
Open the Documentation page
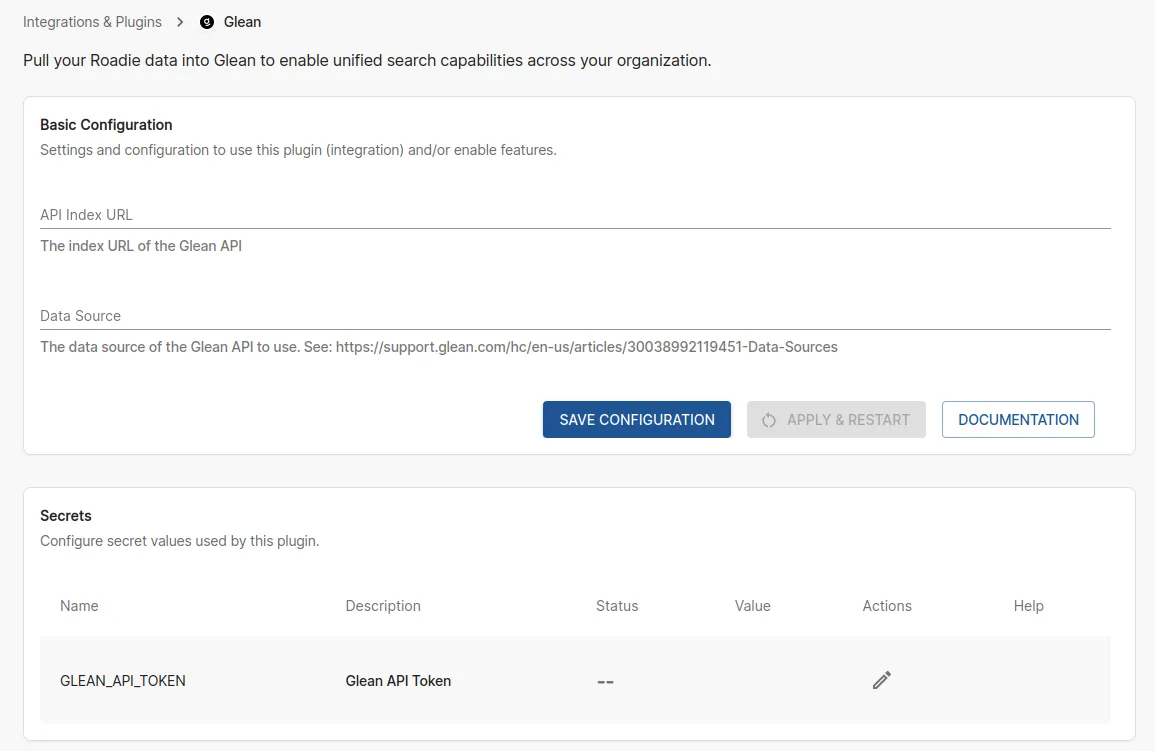(1017, 419)
